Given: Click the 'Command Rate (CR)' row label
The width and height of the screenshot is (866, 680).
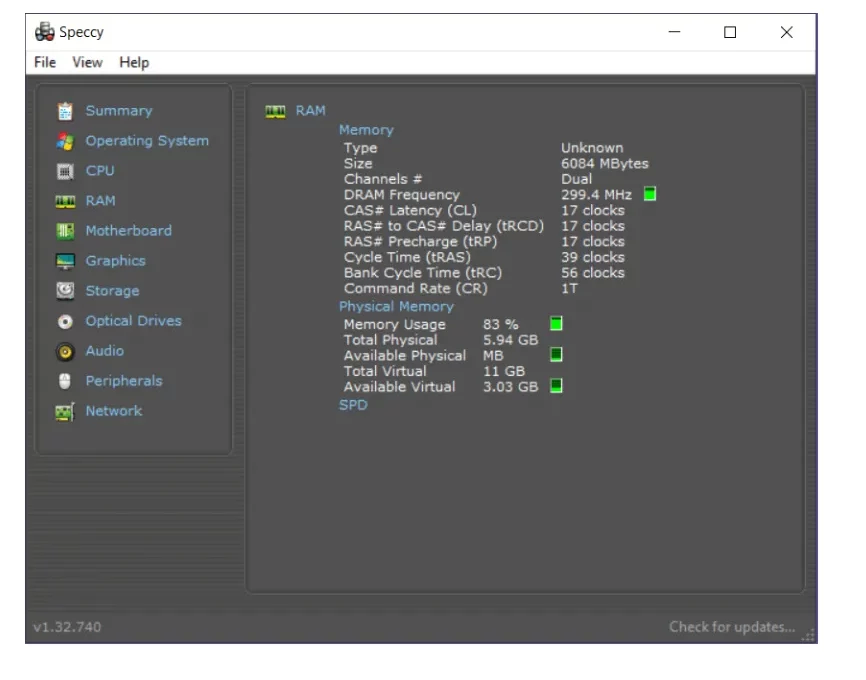Looking at the screenshot, I should point(415,288).
